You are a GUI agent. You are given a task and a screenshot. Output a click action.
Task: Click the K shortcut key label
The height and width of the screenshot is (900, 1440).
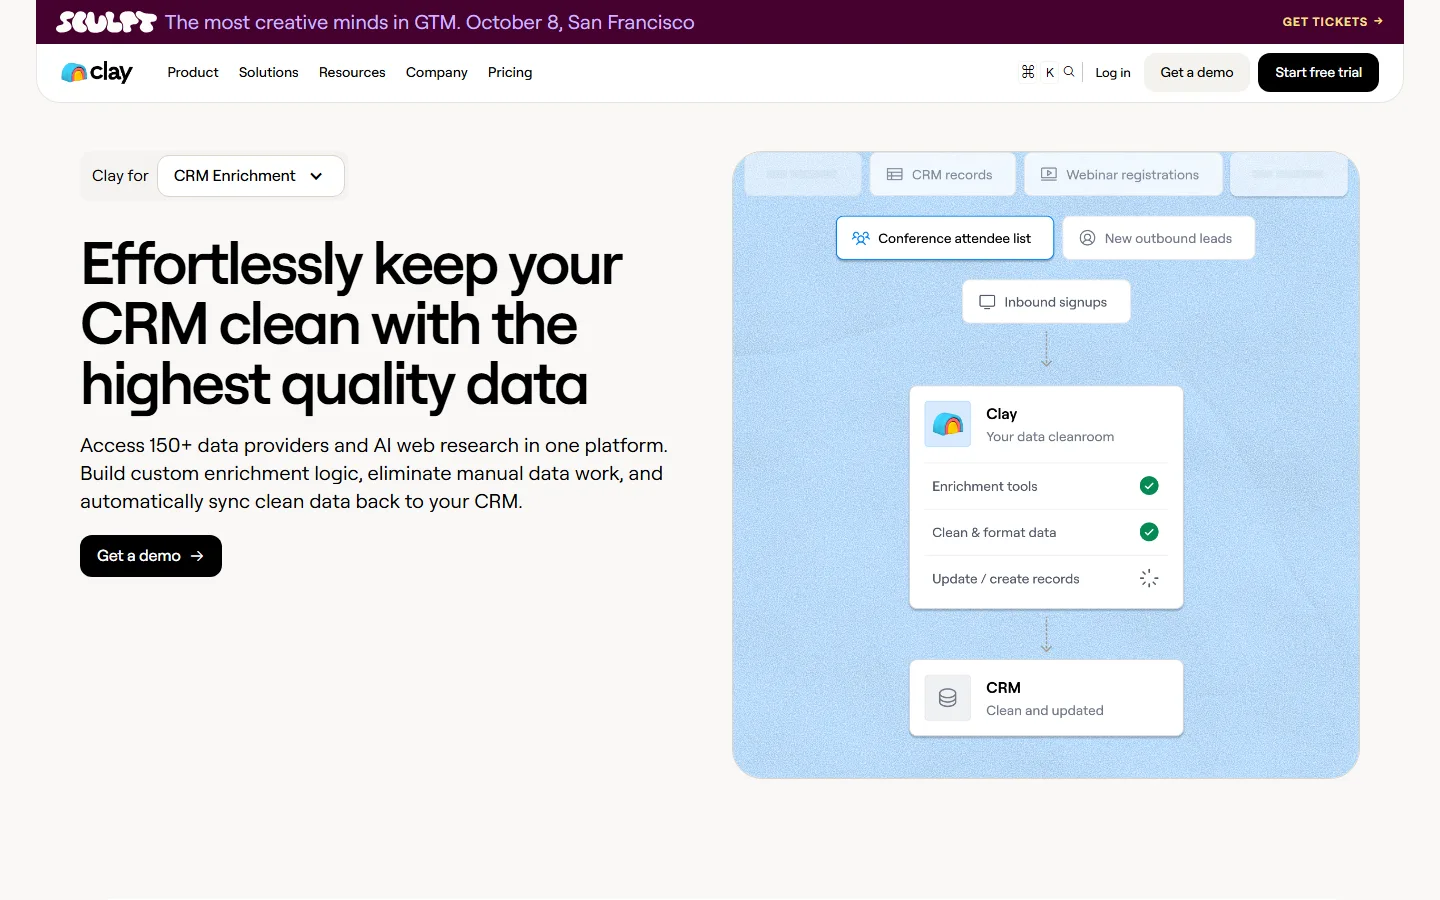[1050, 72]
